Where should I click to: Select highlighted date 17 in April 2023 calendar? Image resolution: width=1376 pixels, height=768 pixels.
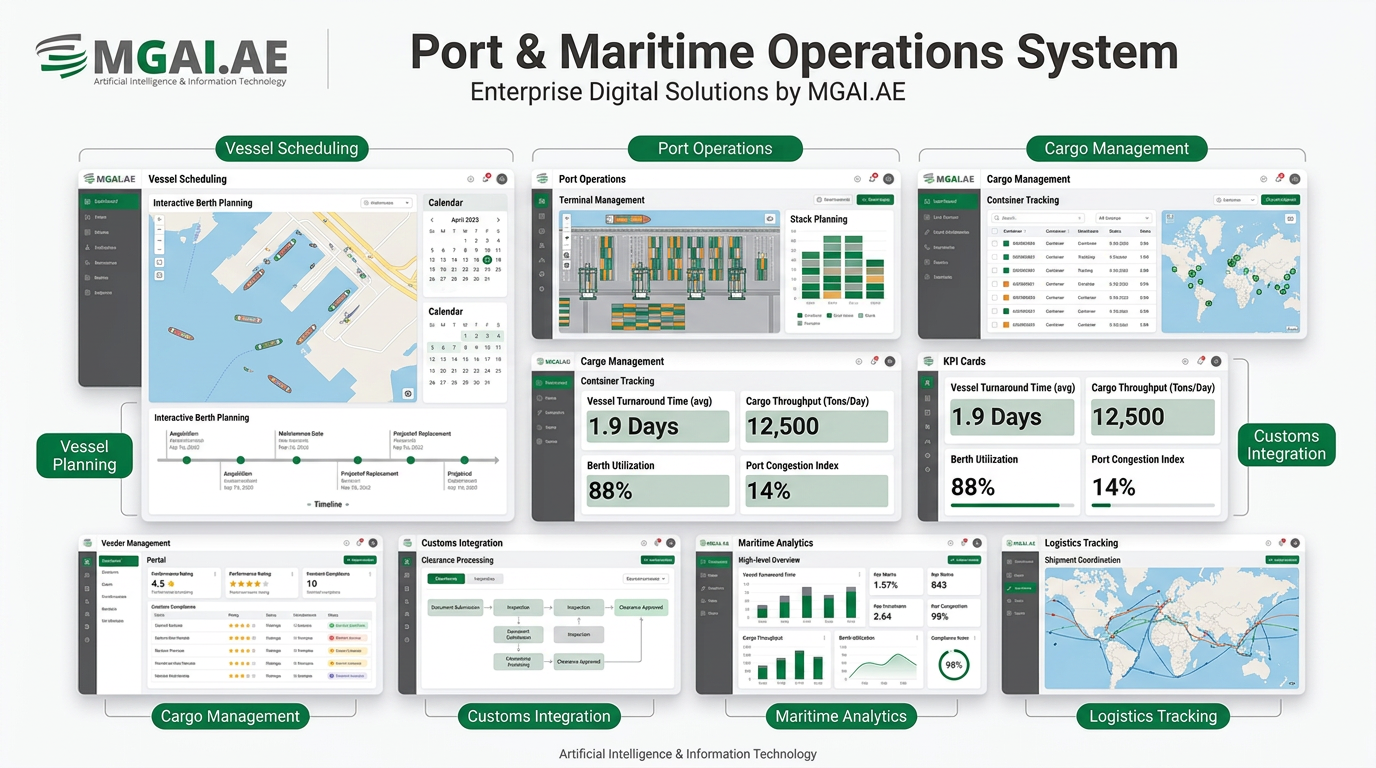coord(487,260)
